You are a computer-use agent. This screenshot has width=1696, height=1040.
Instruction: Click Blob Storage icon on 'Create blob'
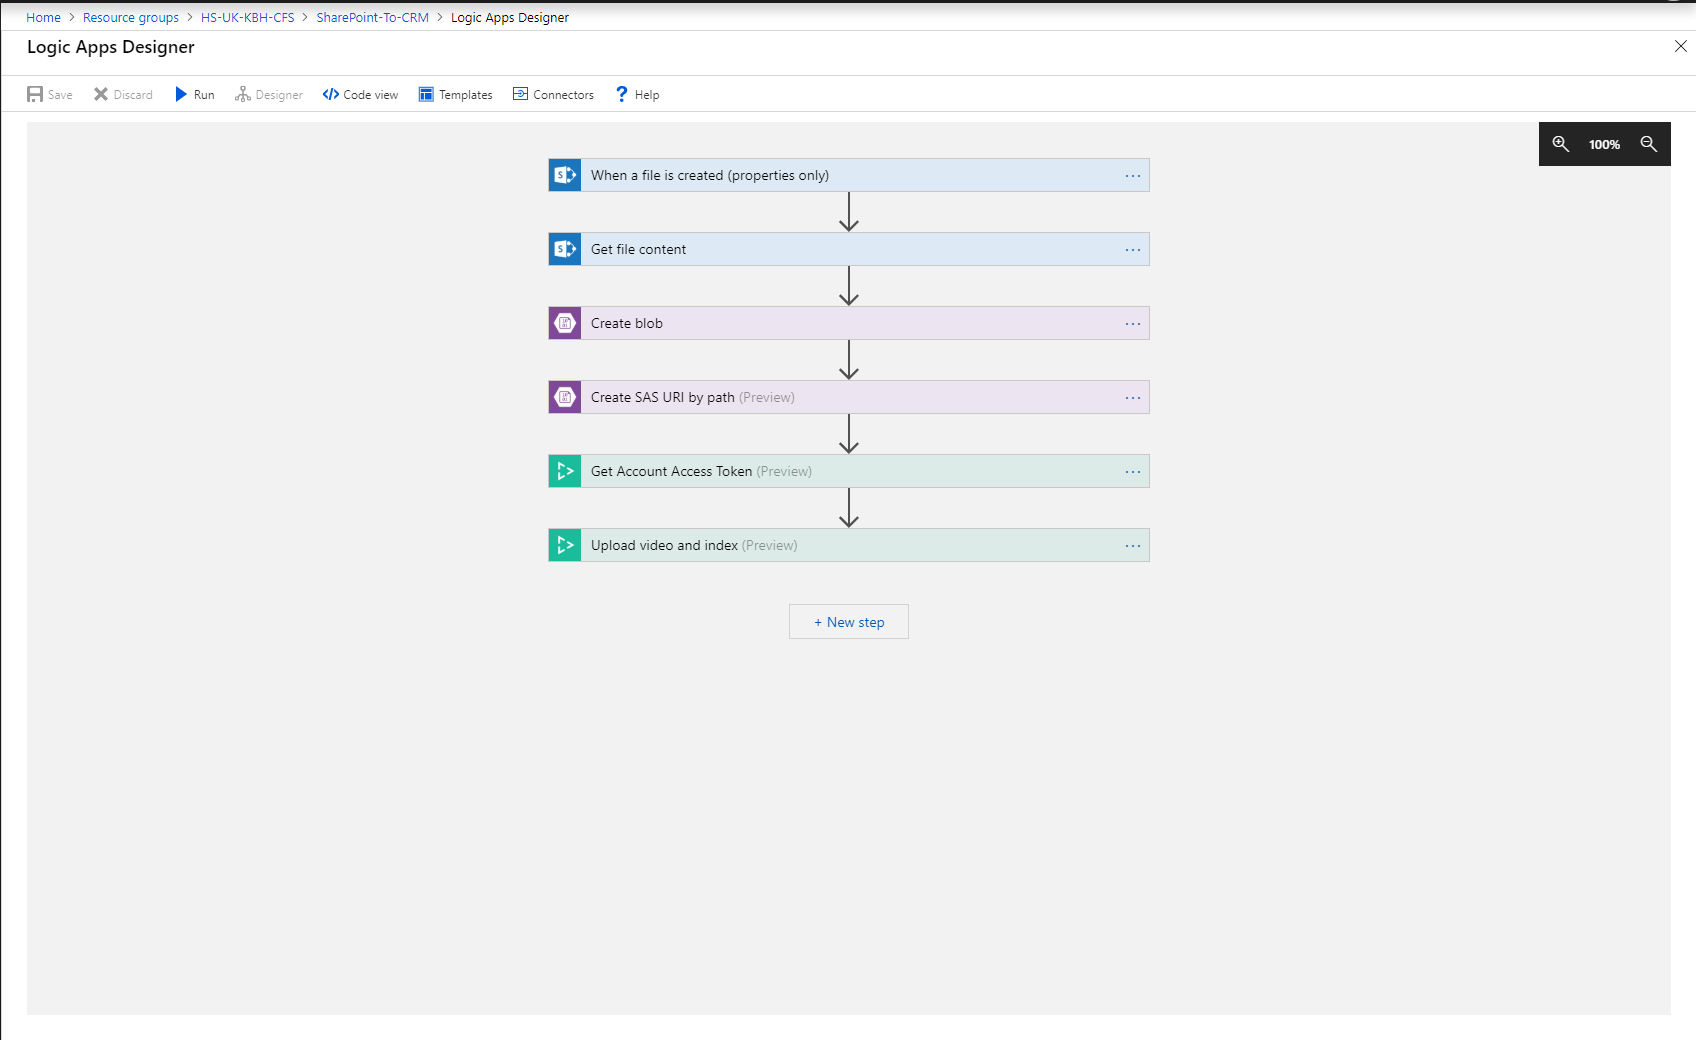565,323
